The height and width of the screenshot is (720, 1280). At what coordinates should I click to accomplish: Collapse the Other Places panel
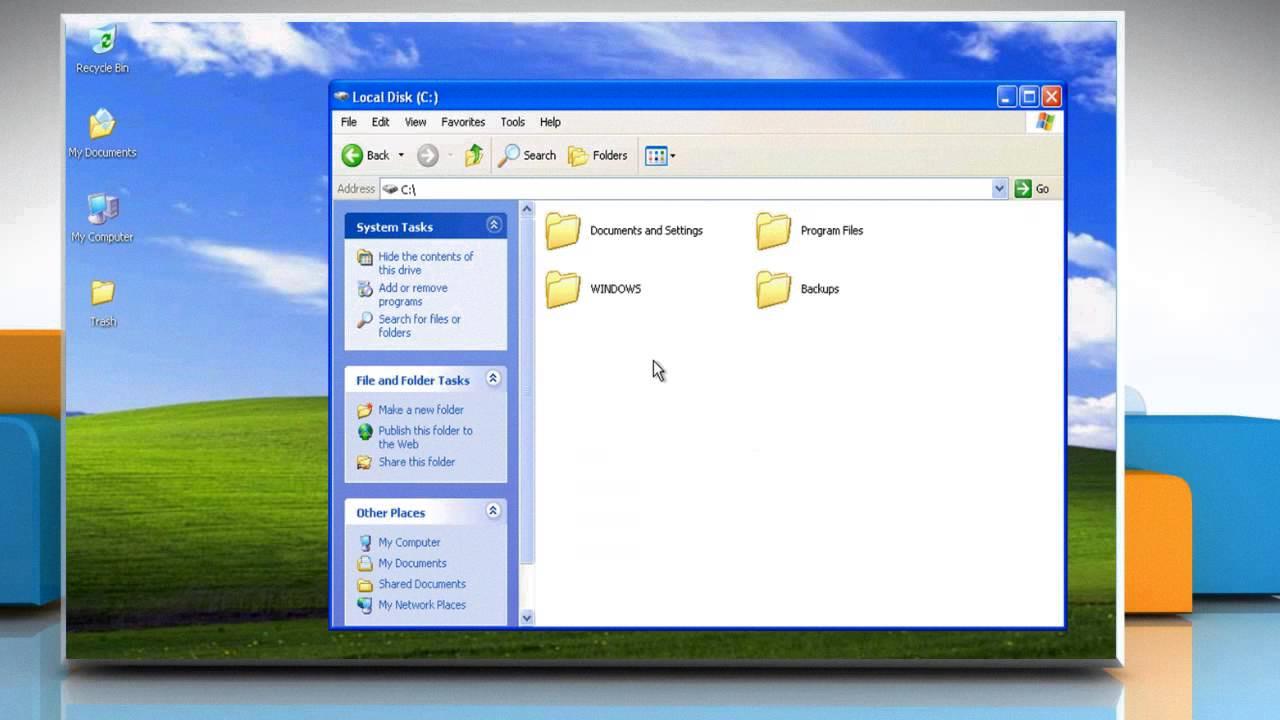point(493,511)
